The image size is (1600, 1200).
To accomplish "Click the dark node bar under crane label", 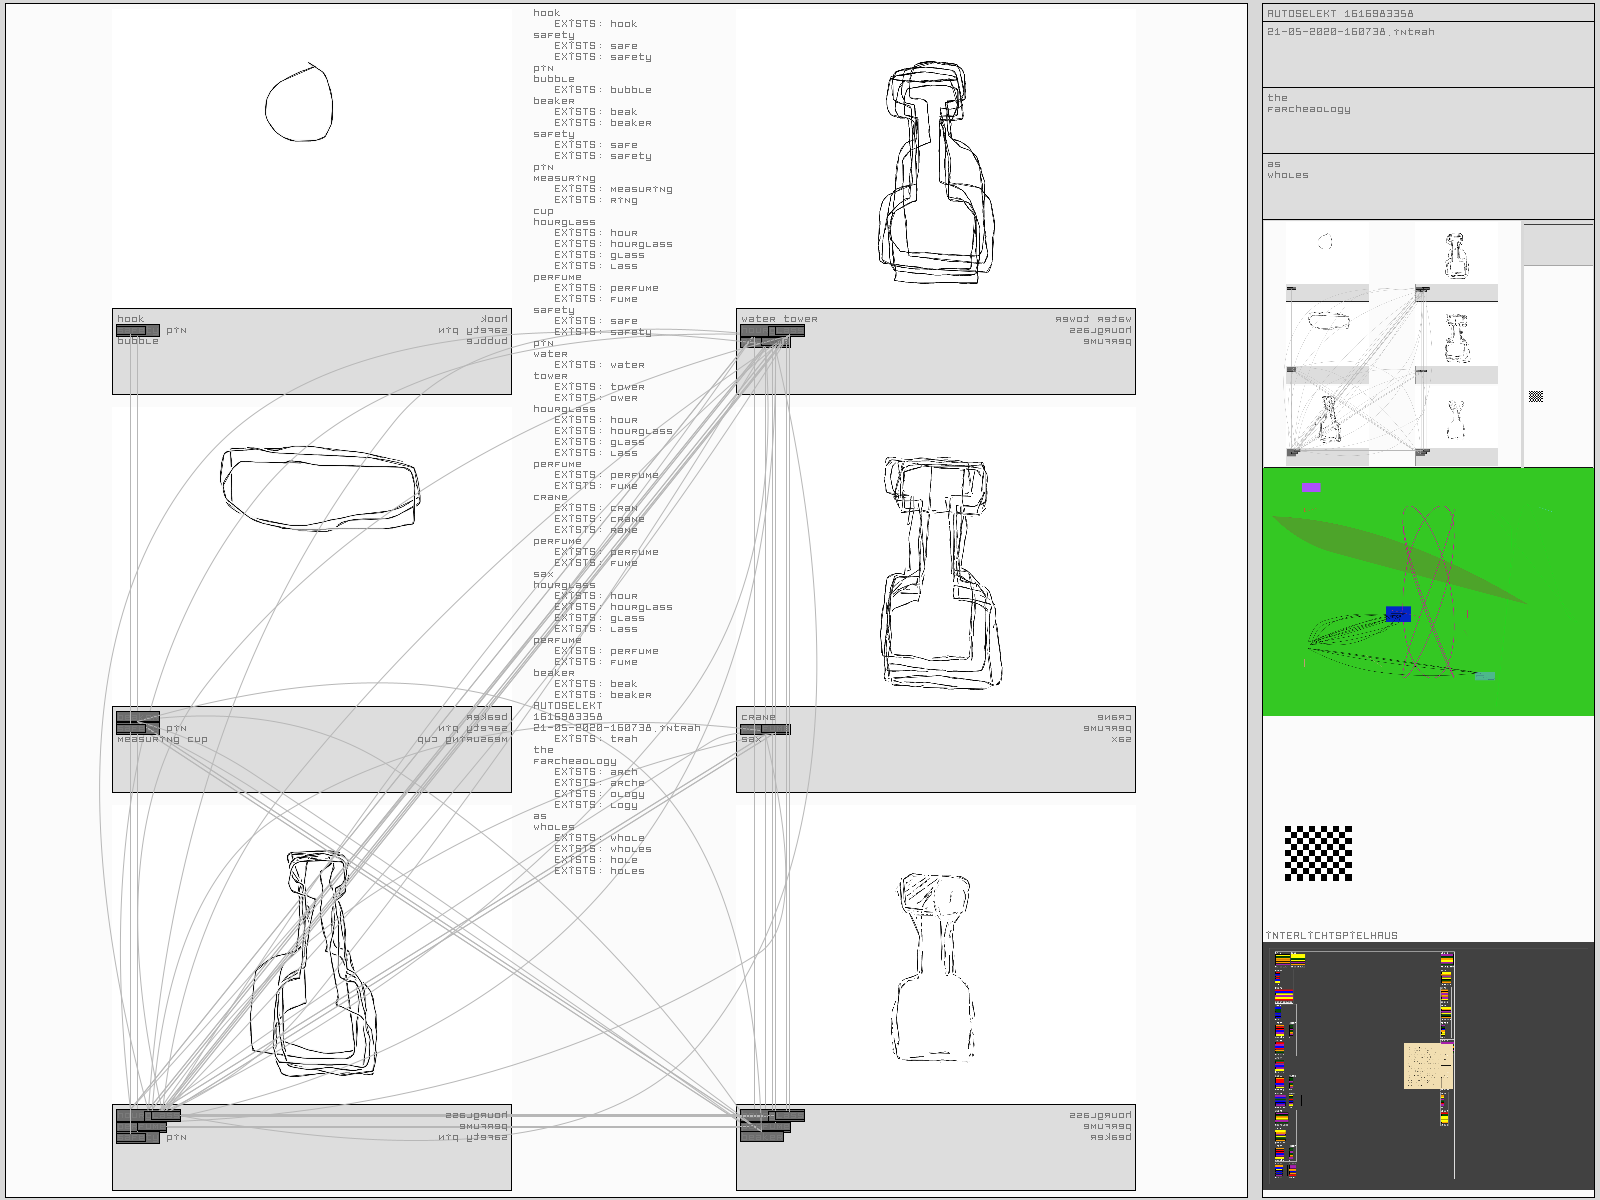I will coord(765,729).
